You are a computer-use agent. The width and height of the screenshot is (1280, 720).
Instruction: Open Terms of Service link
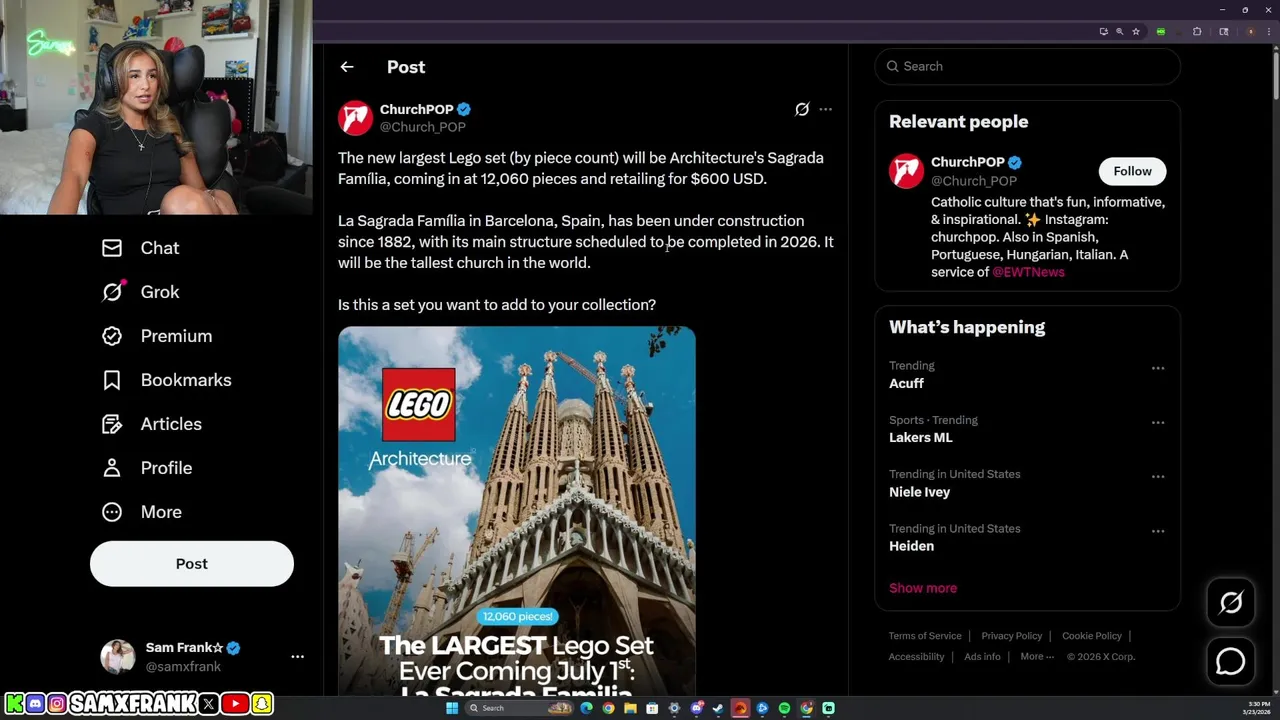(925, 636)
